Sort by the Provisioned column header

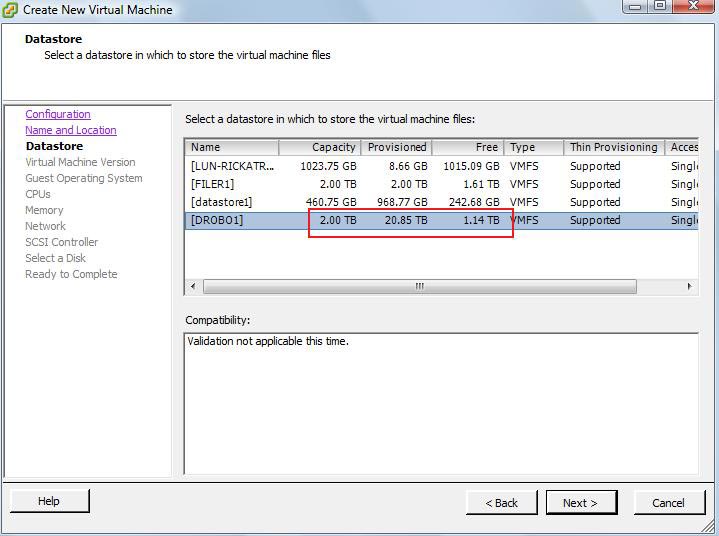pos(396,147)
